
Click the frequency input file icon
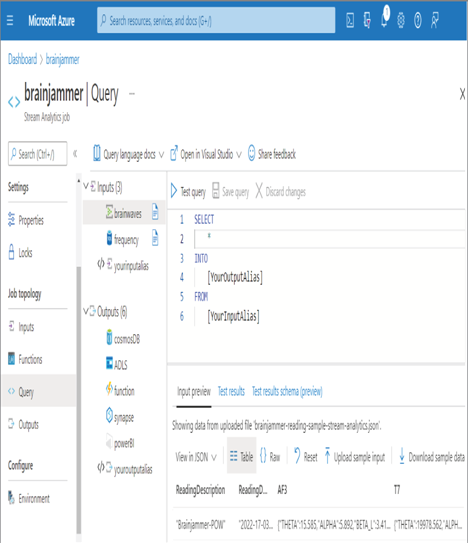point(155,238)
